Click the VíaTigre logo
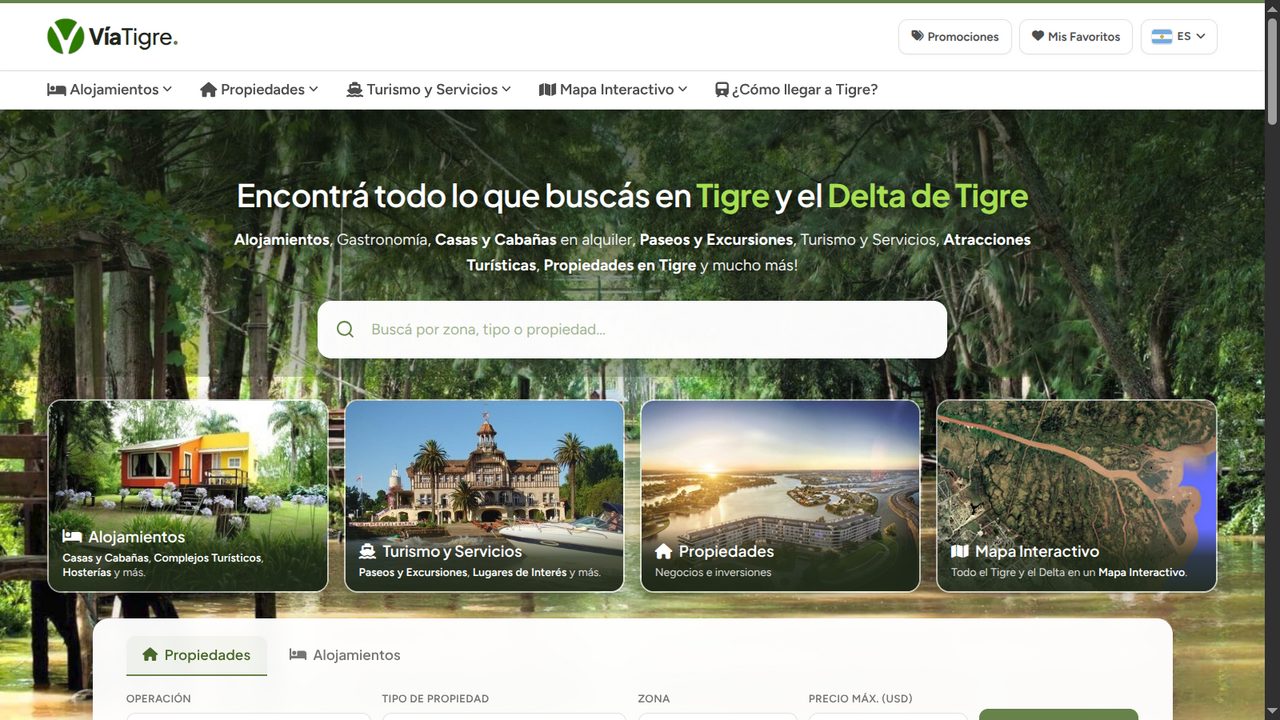Viewport: 1280px width, 720px height. [112, 37]
